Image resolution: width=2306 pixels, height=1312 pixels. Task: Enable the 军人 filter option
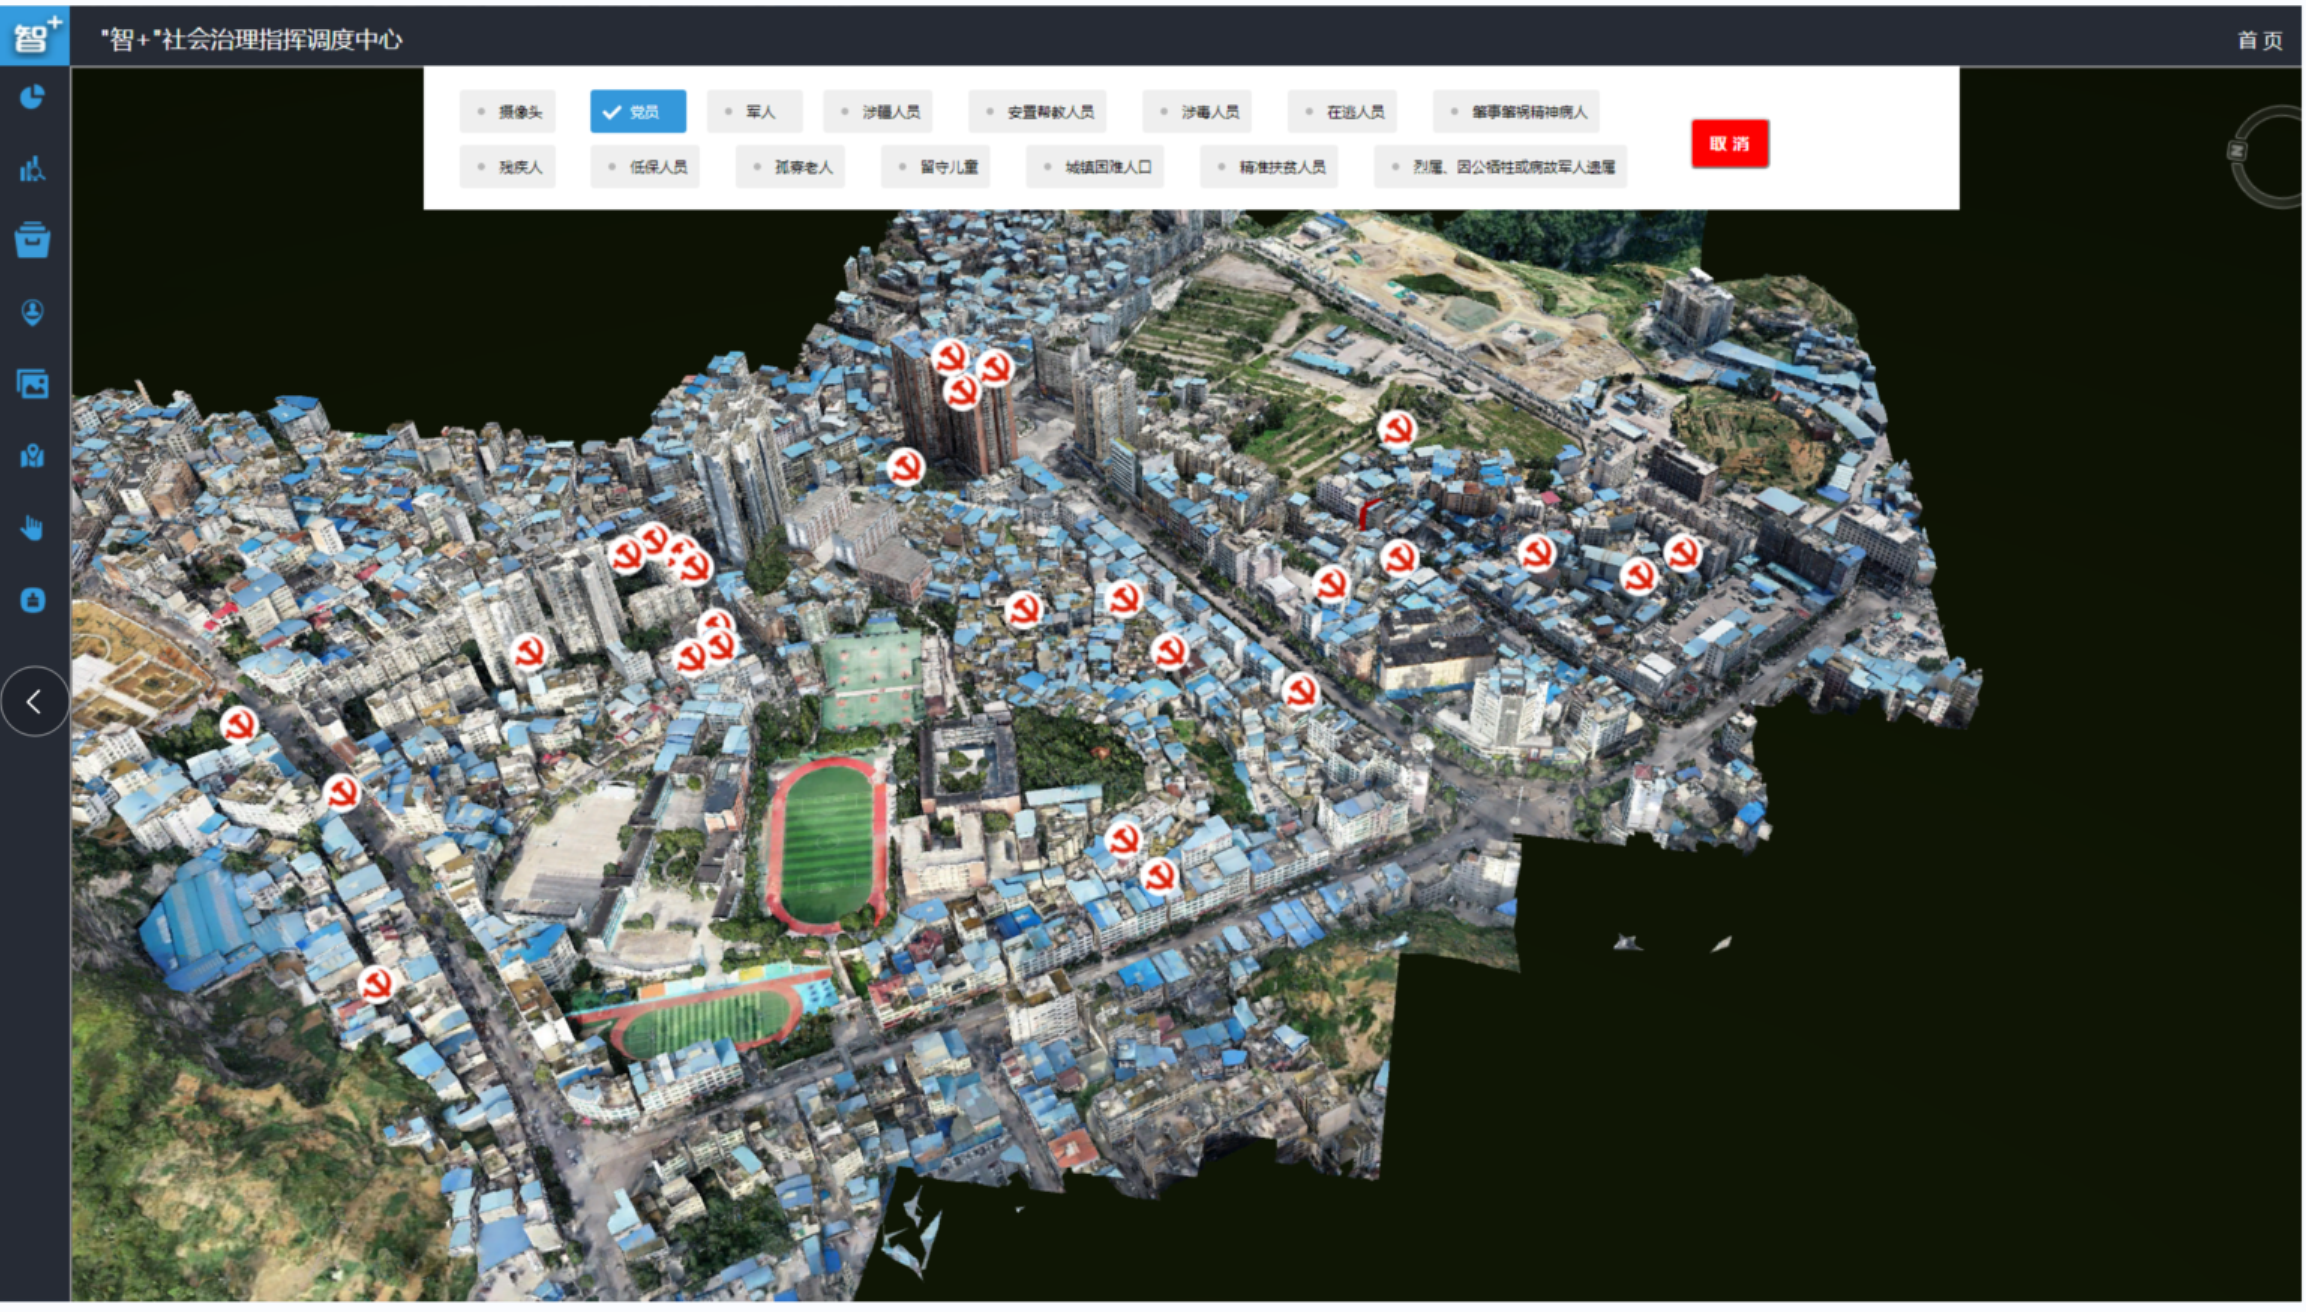[x=755, y=112]
